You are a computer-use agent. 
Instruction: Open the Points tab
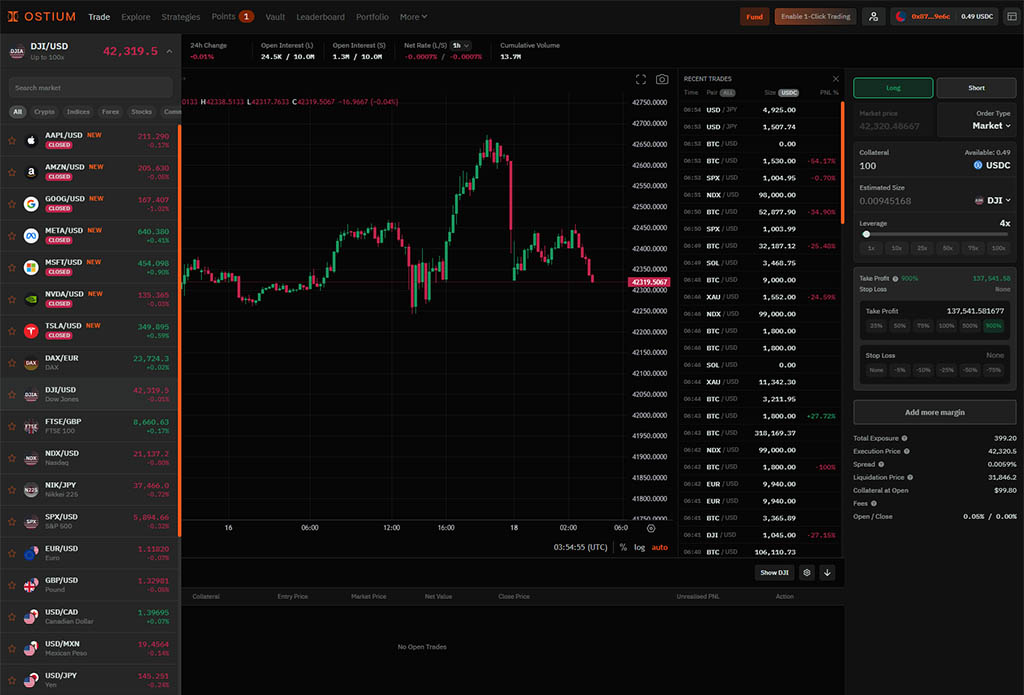tap(232, 16)
